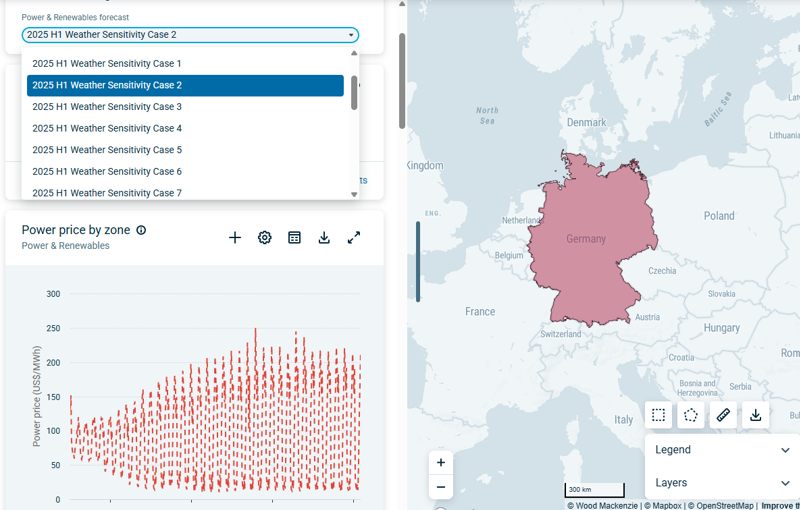Collapse the Power & Renewables forecast dropdown

click(351, 35)
